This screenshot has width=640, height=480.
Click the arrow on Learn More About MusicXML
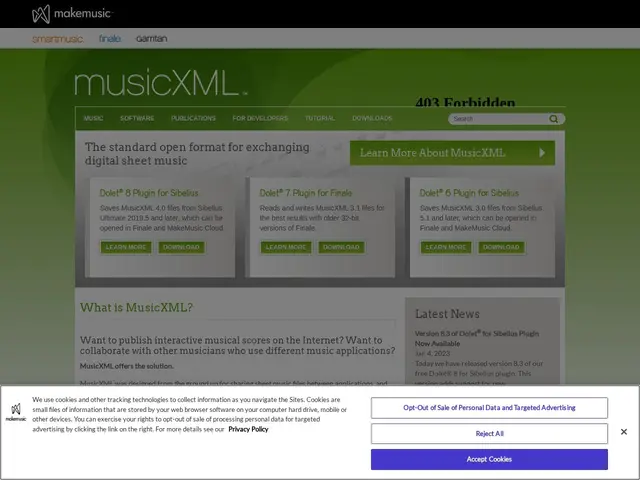[542, 153]
